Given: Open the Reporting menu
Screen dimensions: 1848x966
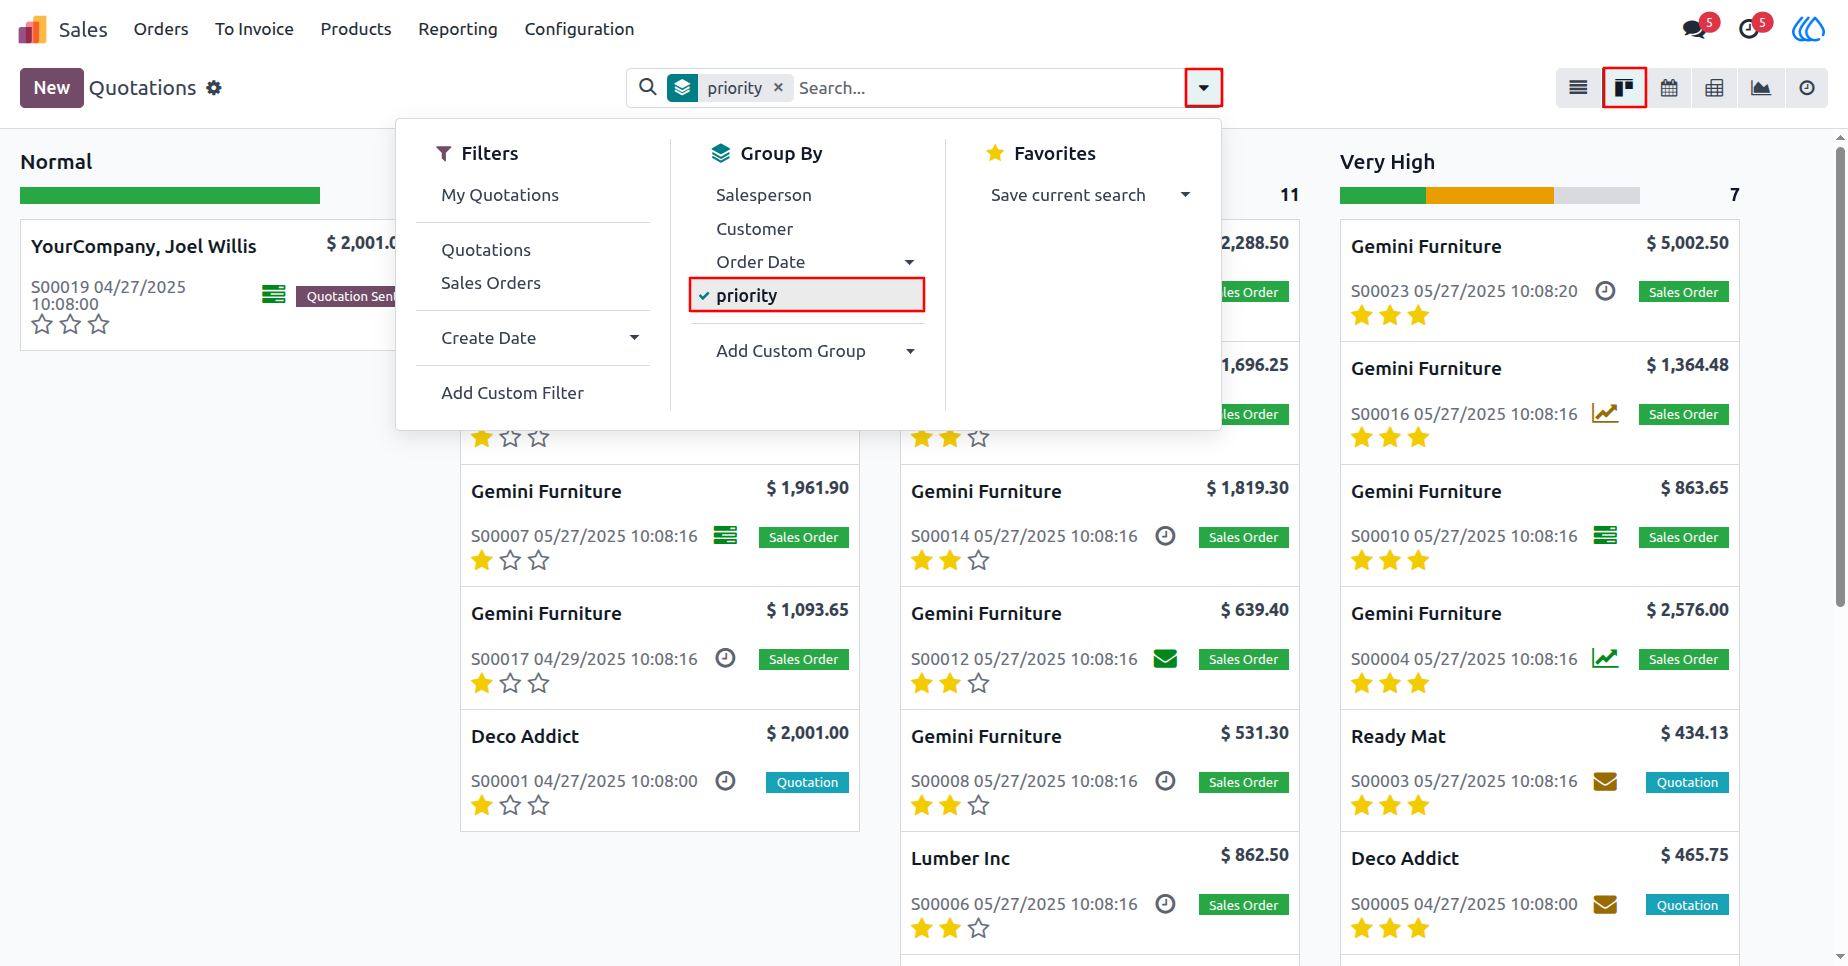Looking at the screenshot, I should point(458,29).
